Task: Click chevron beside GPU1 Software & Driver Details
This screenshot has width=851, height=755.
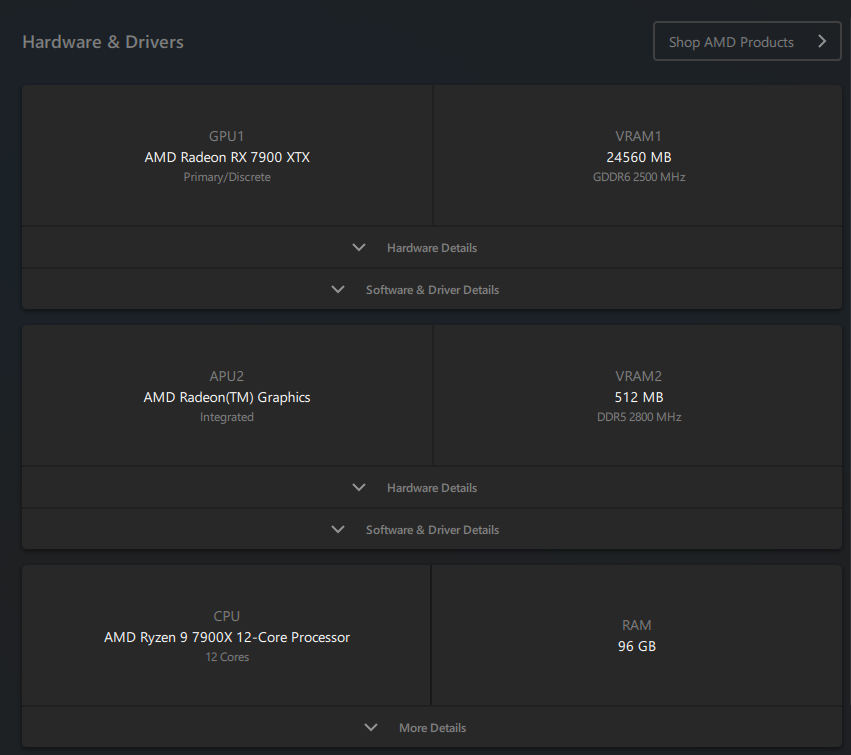Action: pos(338,290)
